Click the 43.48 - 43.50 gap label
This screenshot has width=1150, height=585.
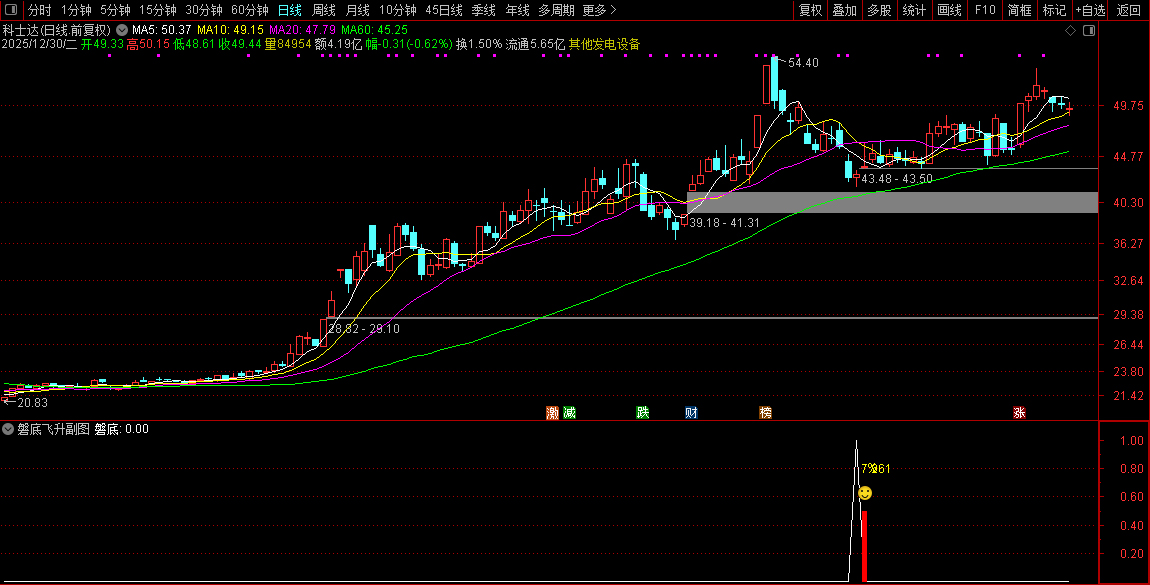click(x=897, y=179)
